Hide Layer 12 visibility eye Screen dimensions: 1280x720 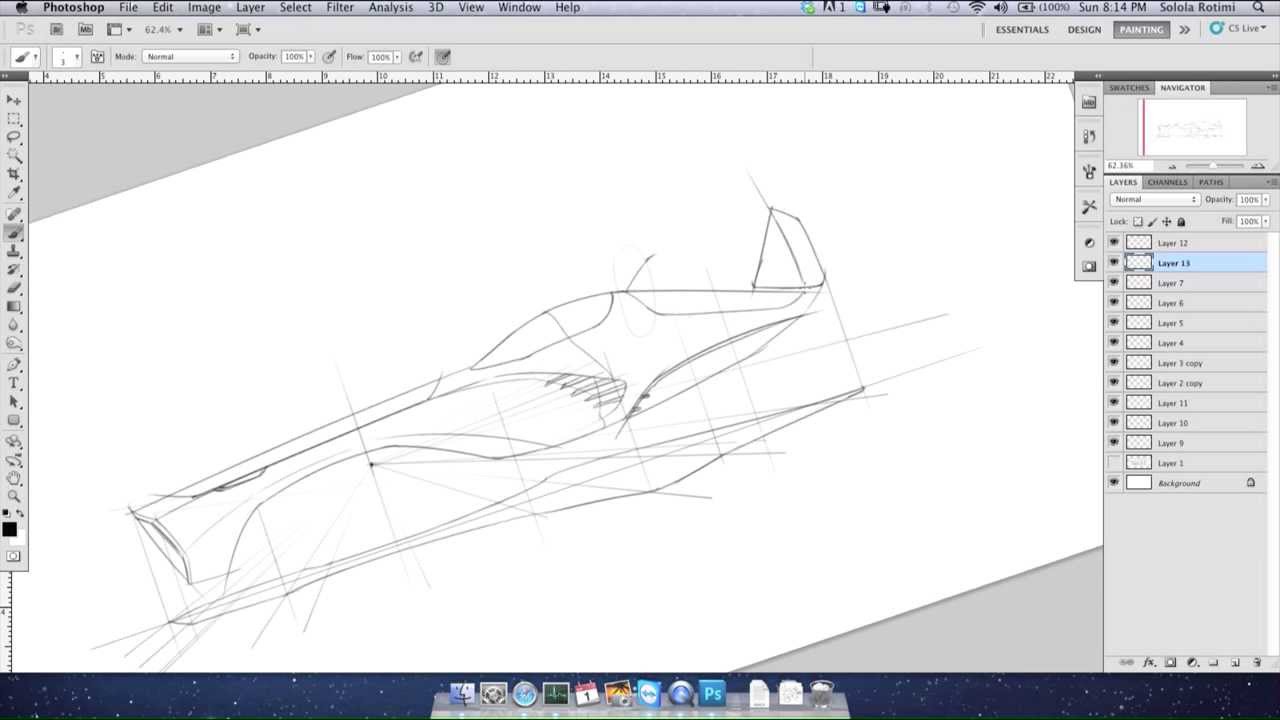[x=1114, y=243]
